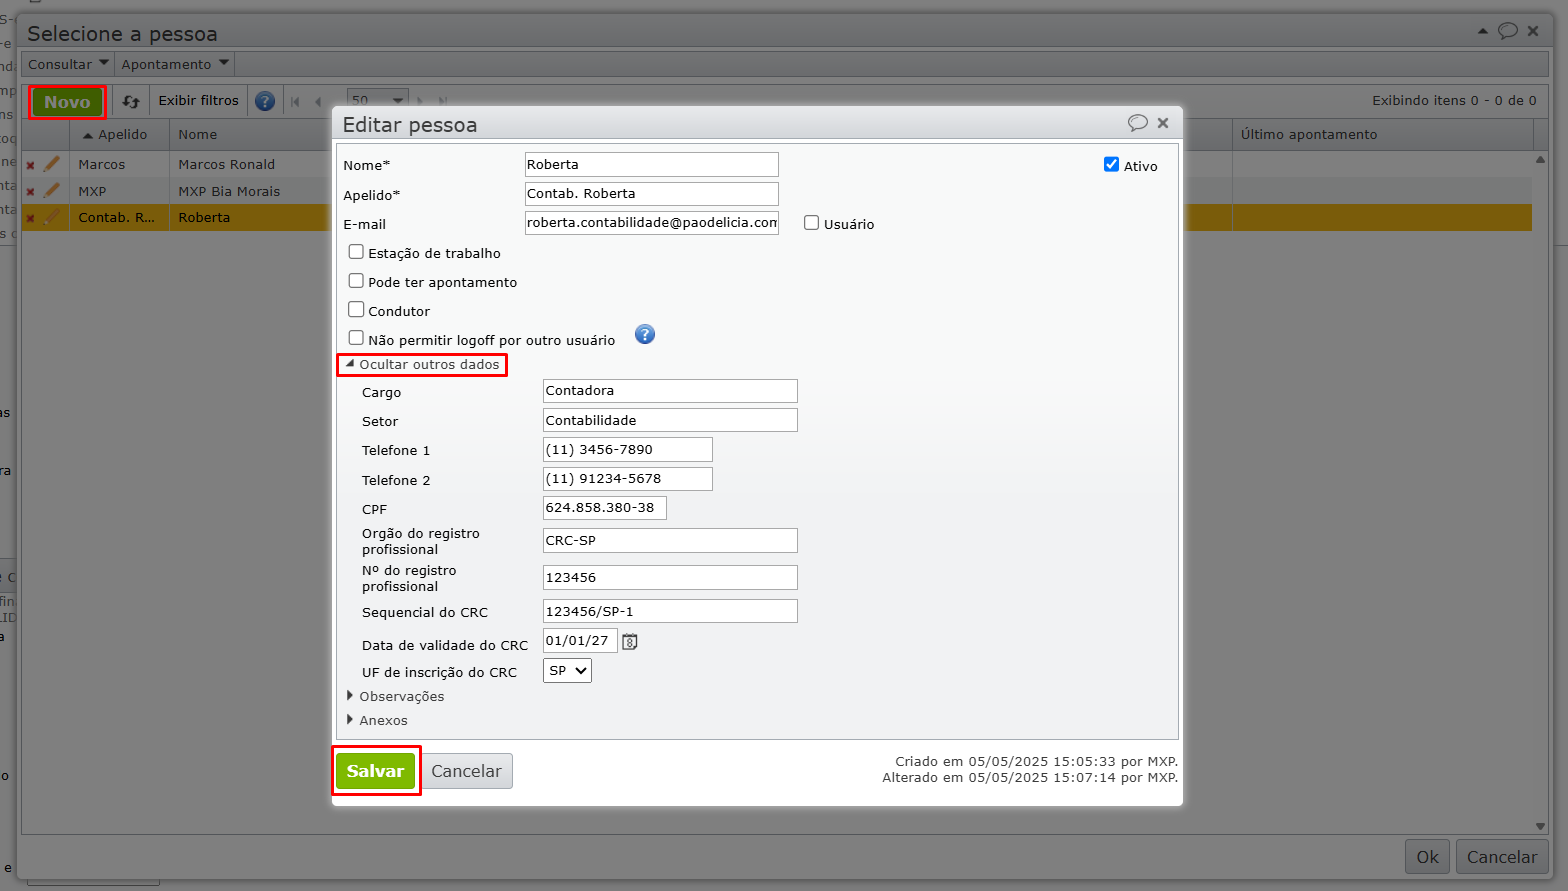Enable the Usuário checkbox
The height and width of the screenshot is (891, 1568).
(811, 223)
